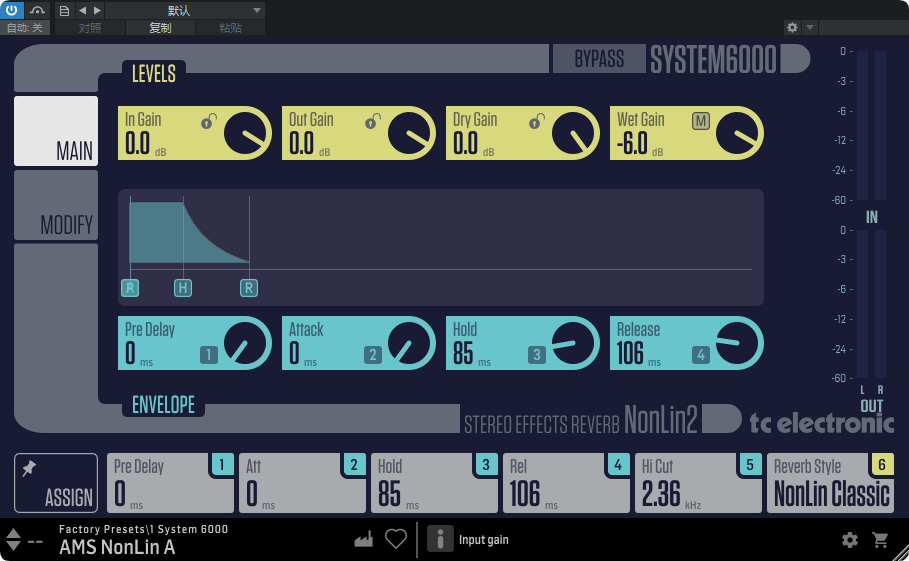Open the host settings gear icon

click(792, 27)
